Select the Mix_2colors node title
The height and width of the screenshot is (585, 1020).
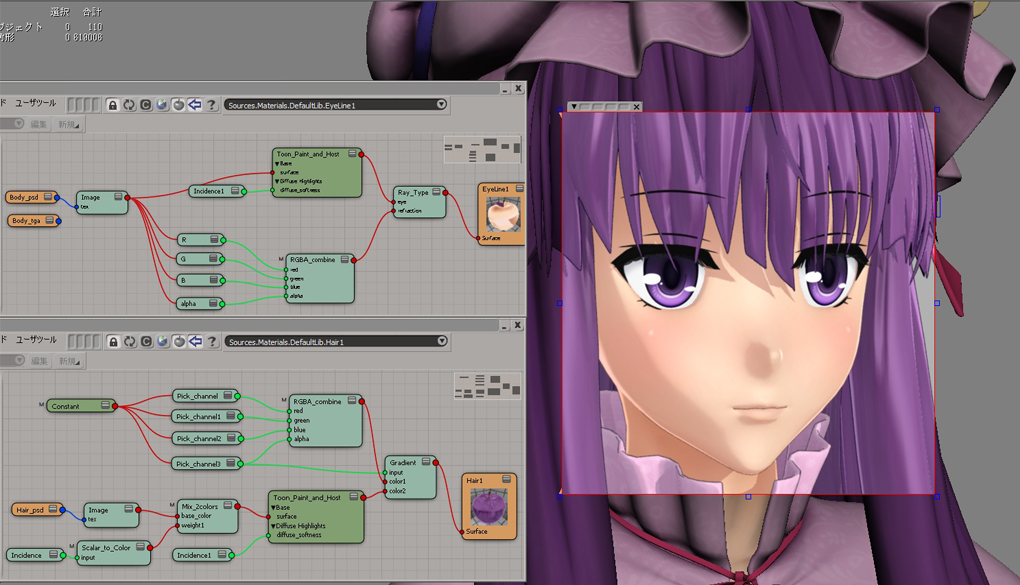pyautogui.click(x=200, y=506)
